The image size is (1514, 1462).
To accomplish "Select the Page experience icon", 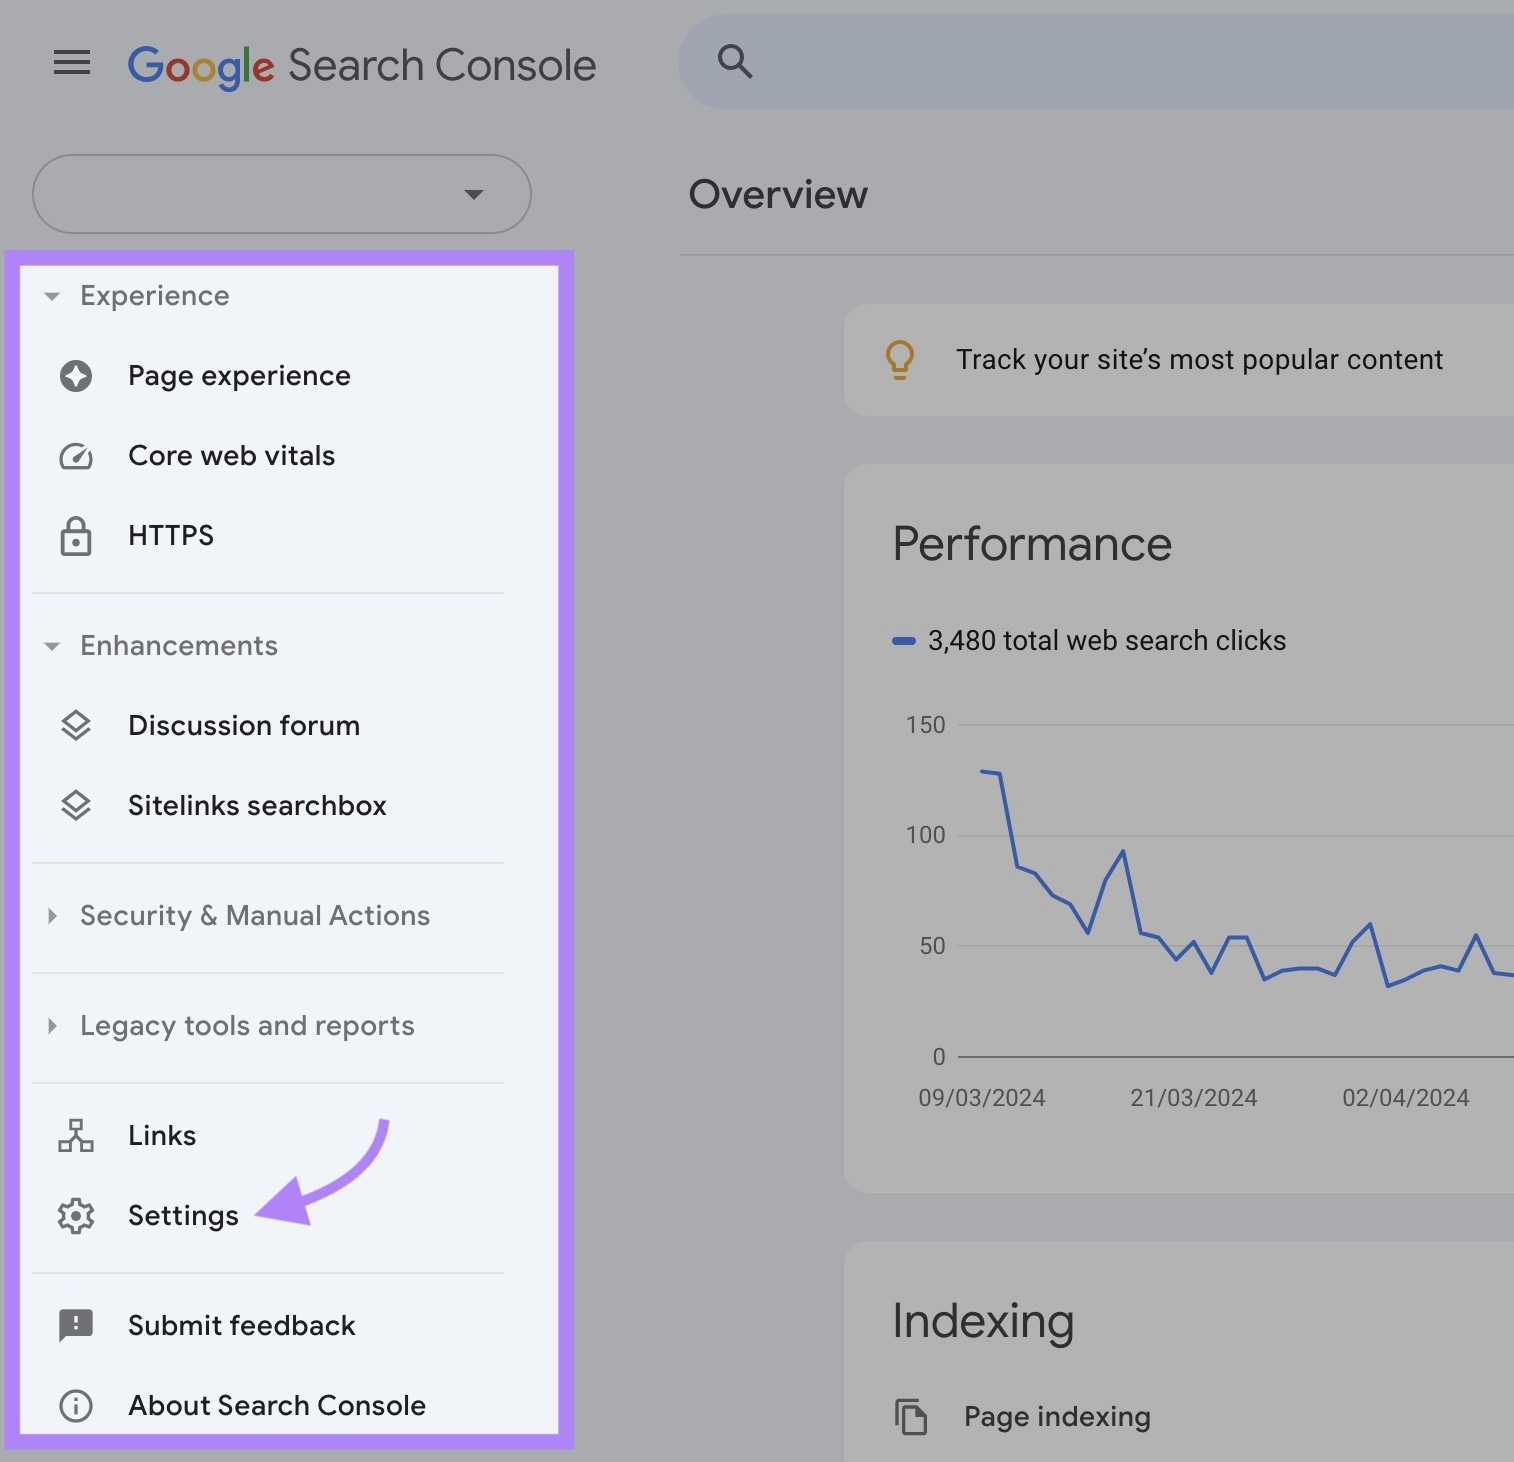I will coord(76,376).
